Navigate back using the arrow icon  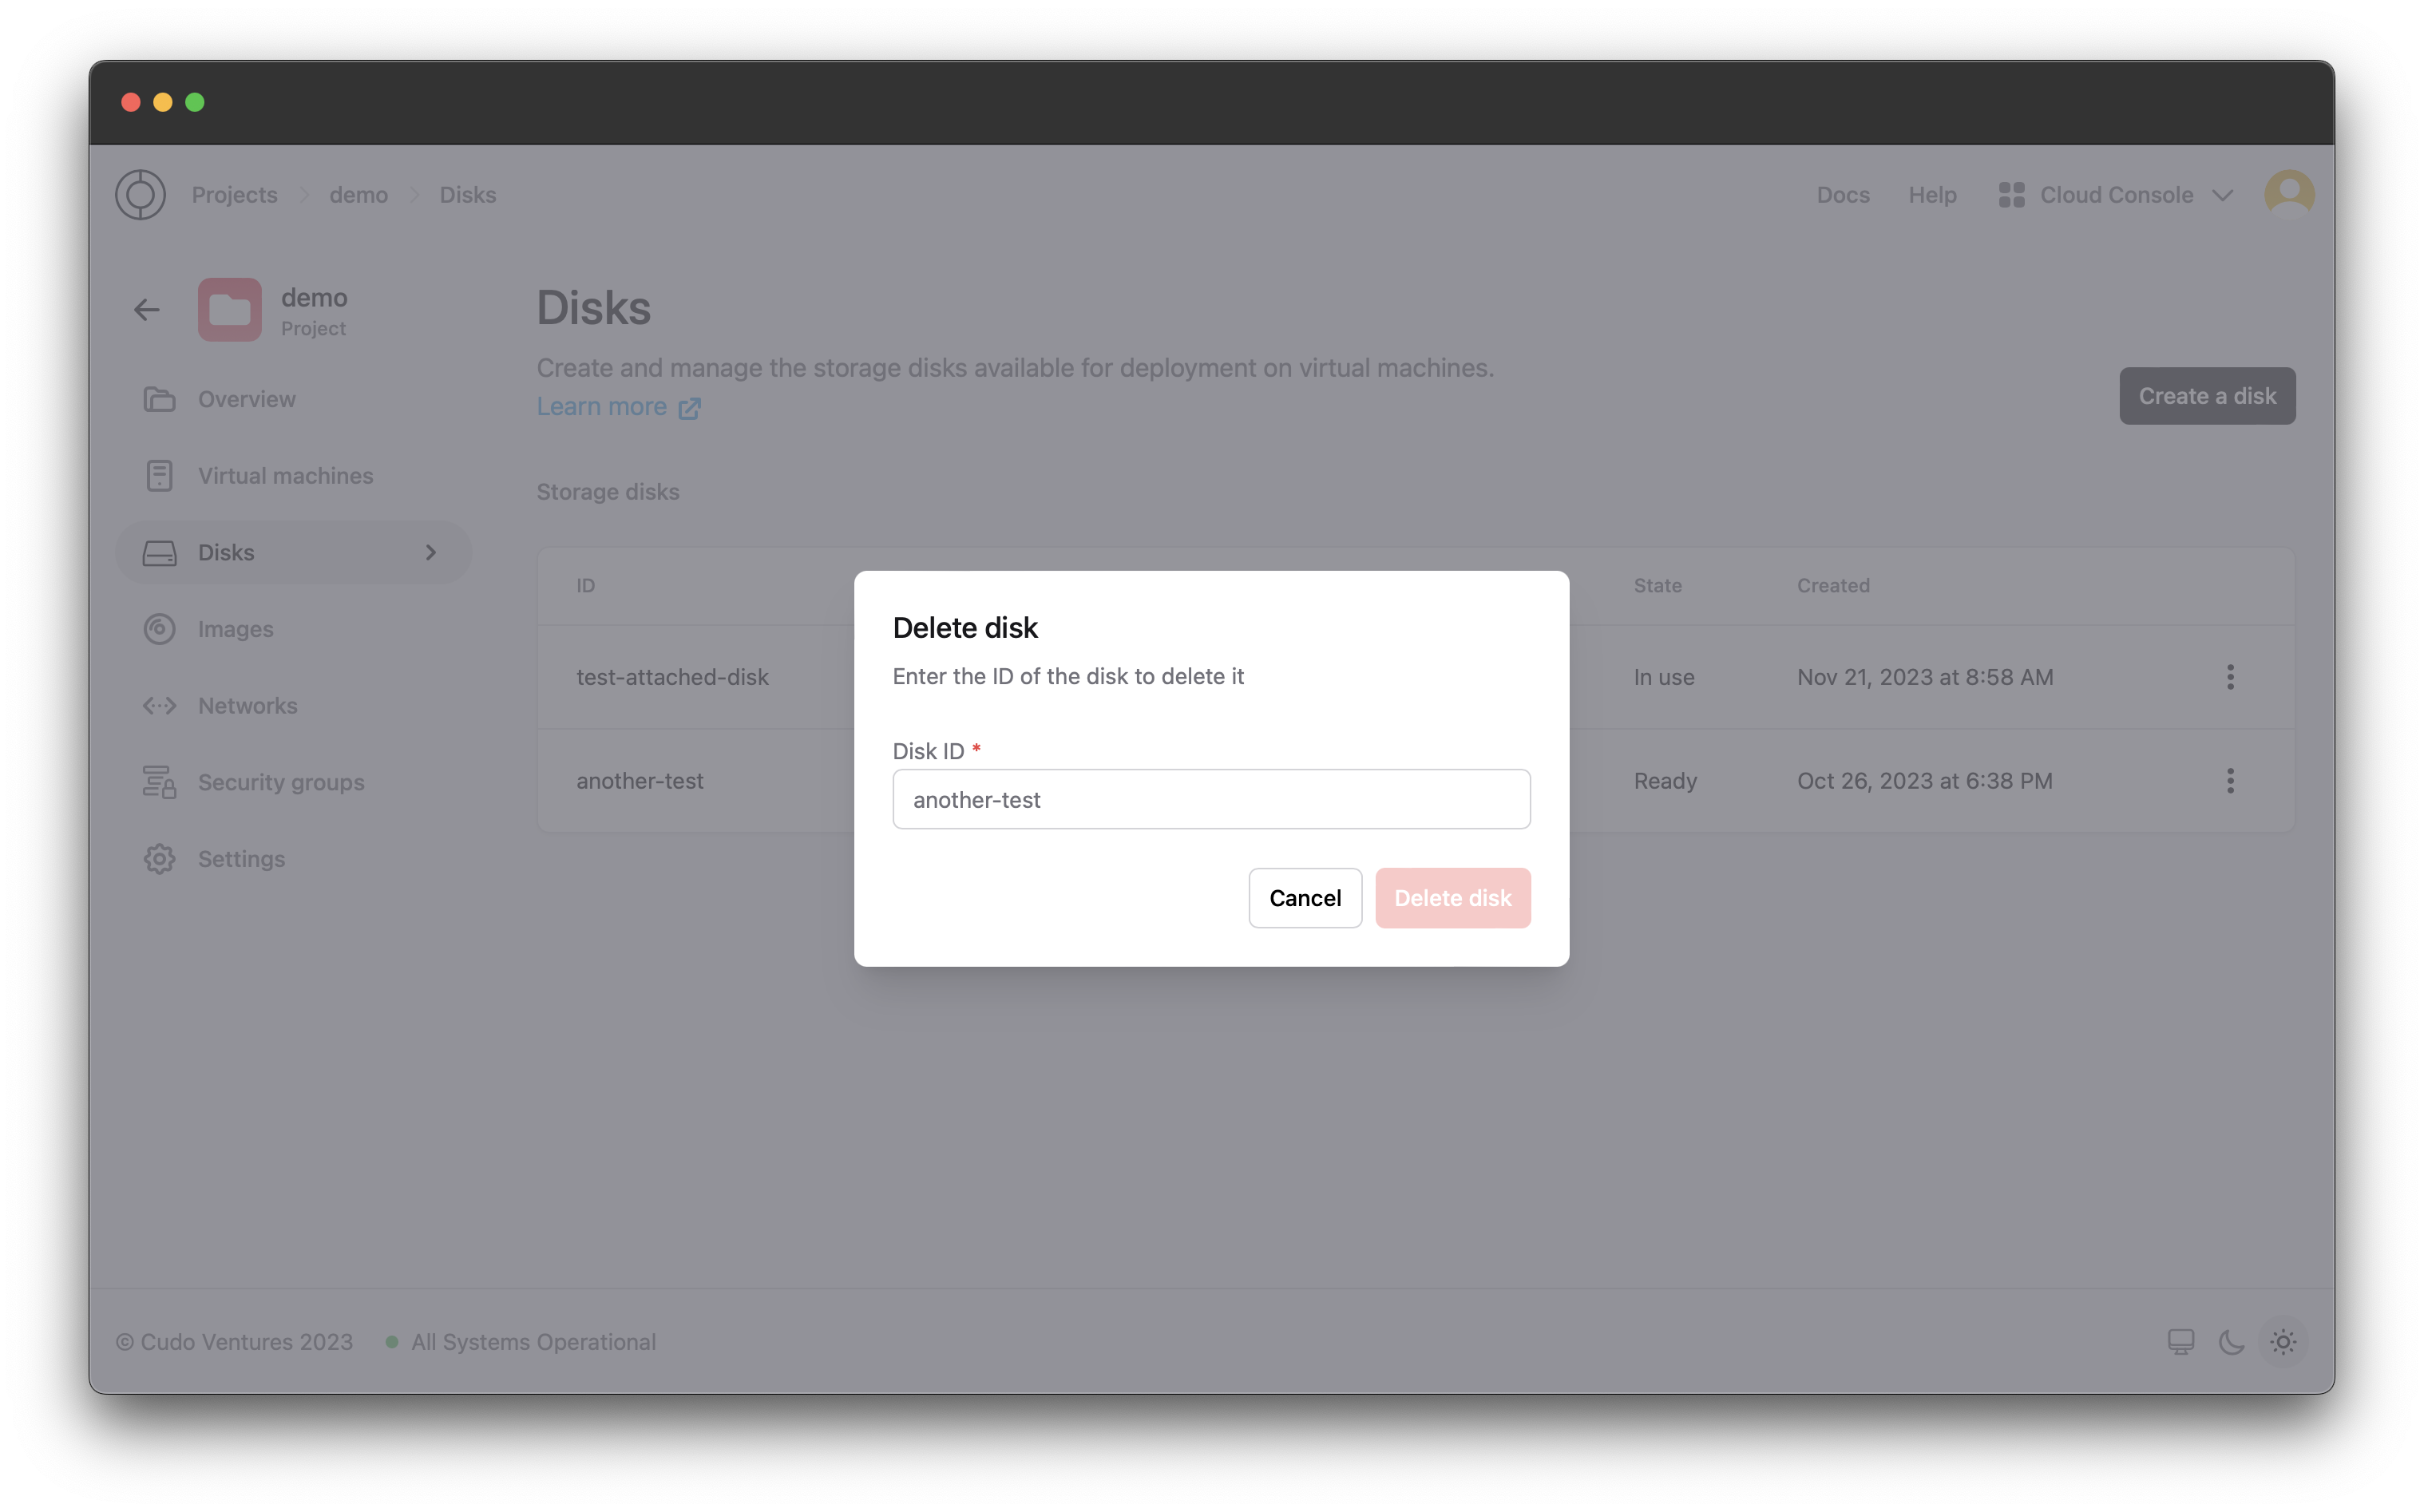146,308
